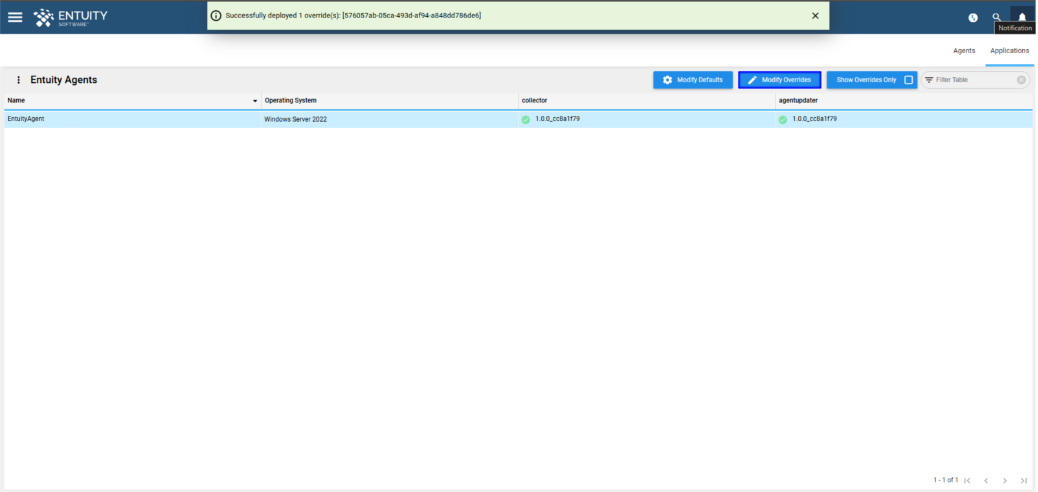Click the Entuity Software logo
Viewport: 1038px width, 492px height.
70,17
